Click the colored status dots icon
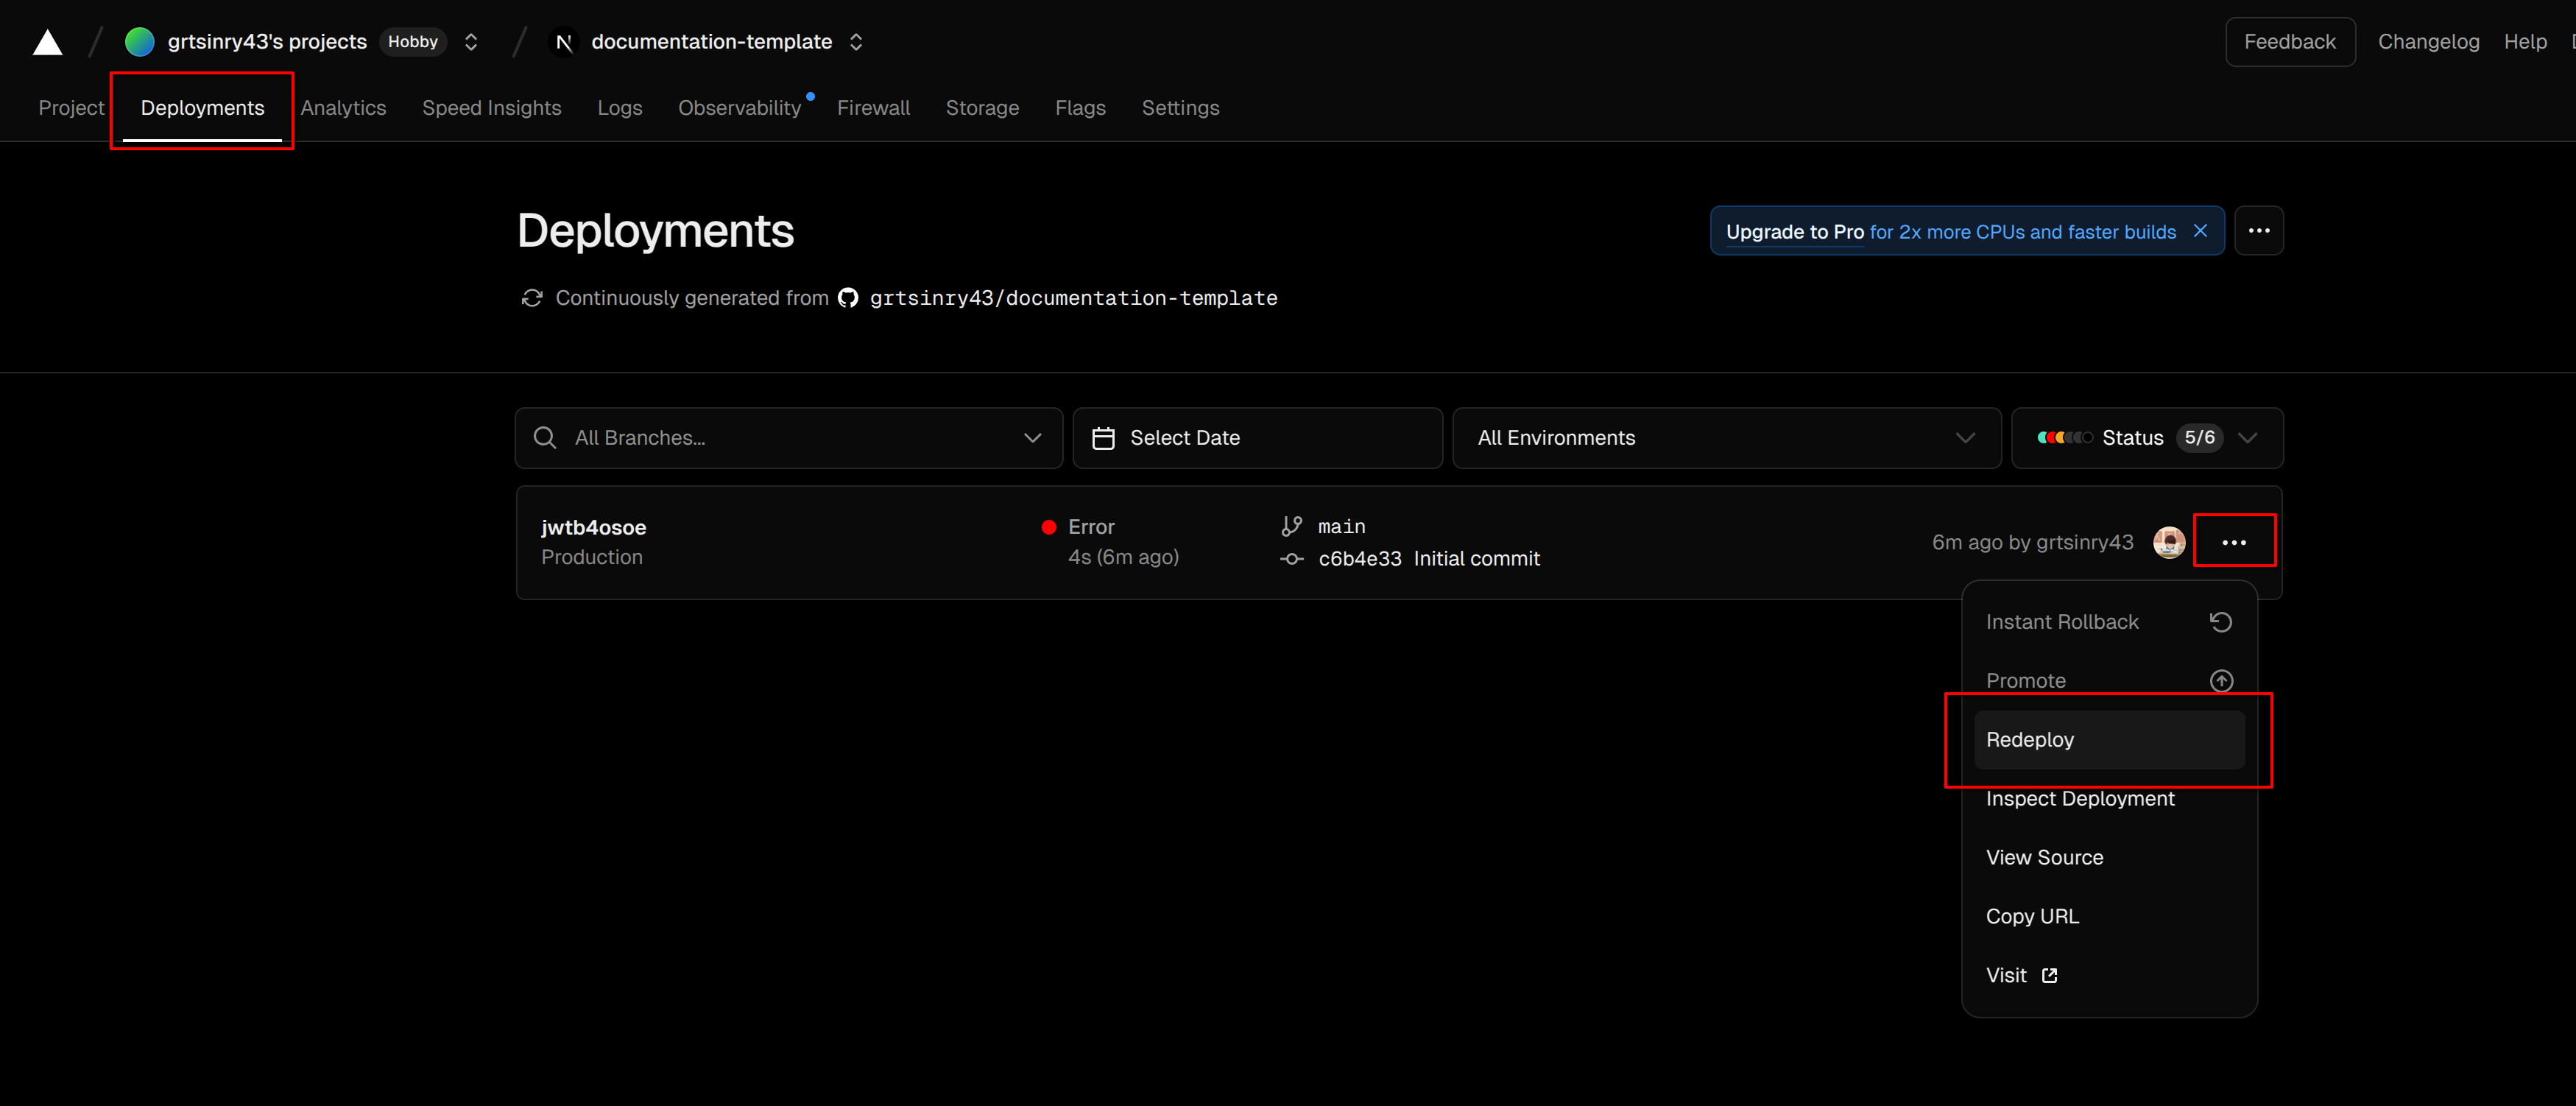Viewport: 2576px width, 1106px height. 2065,438
